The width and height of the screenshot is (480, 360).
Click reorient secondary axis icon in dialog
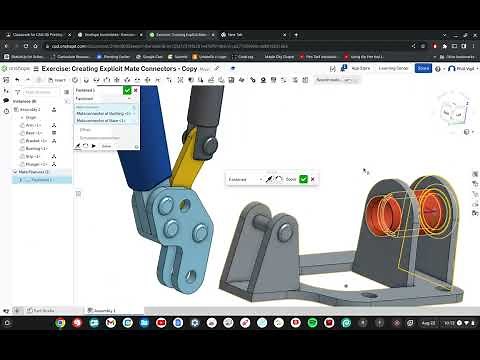(86, 146)
